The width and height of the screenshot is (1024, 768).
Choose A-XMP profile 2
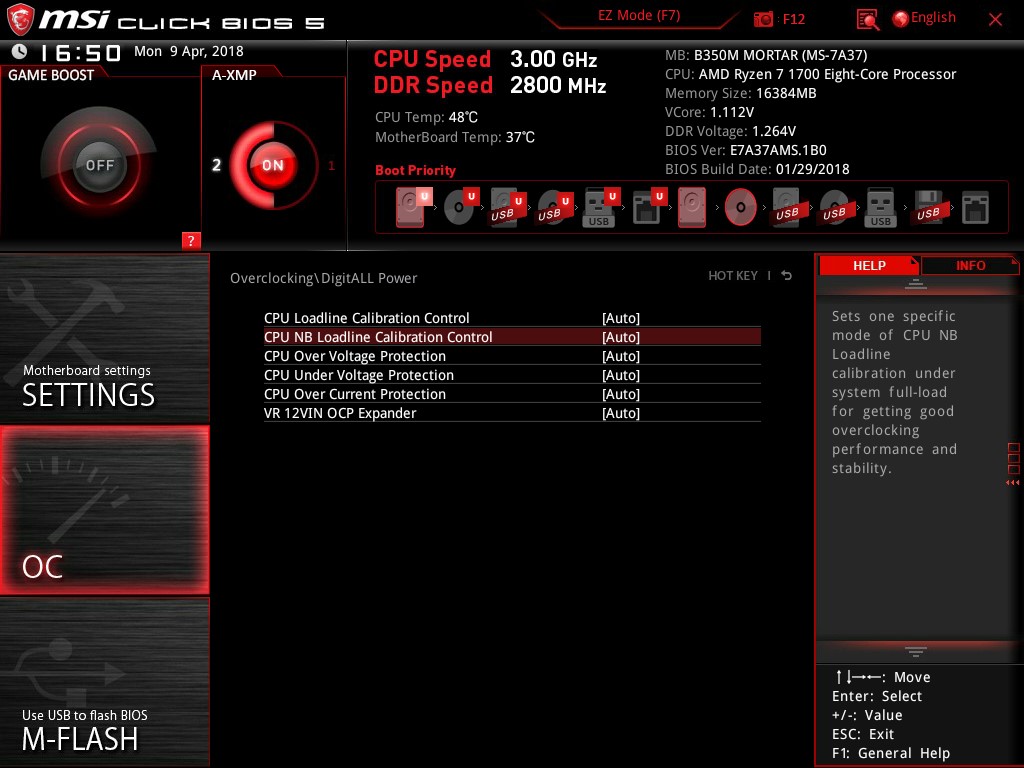pos(216,165)
